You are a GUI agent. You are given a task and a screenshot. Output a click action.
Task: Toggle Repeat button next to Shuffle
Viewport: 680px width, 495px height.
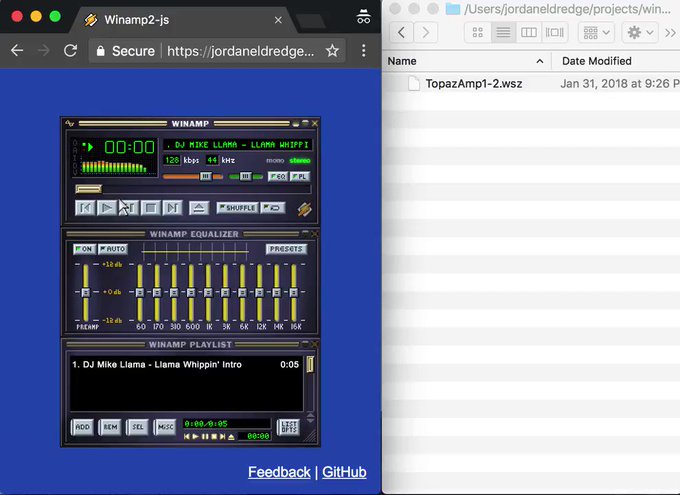pos(273,208)
